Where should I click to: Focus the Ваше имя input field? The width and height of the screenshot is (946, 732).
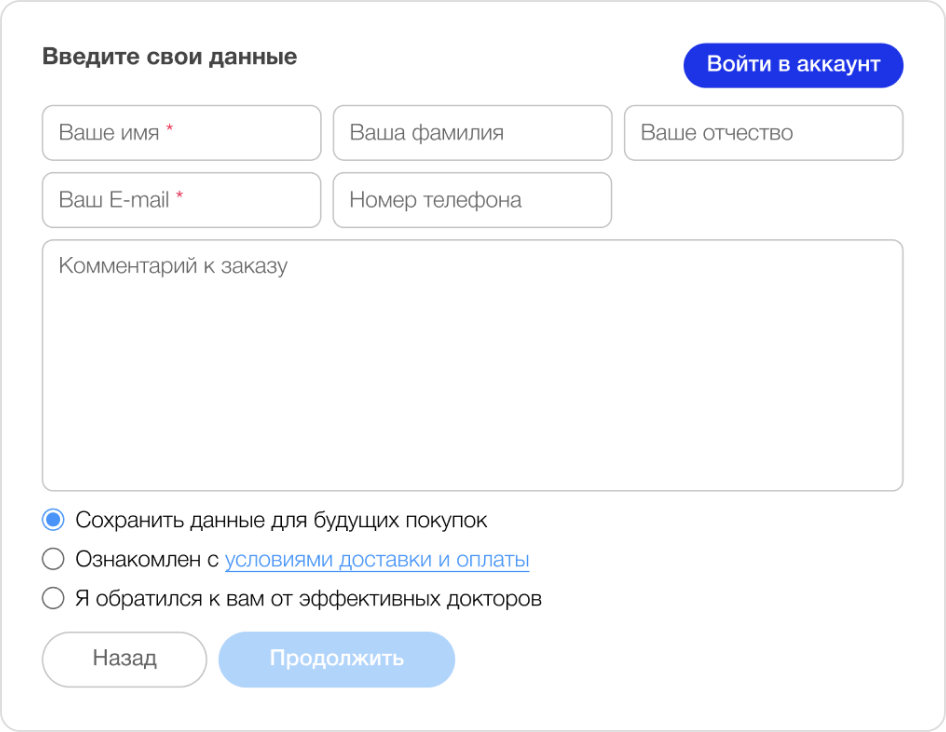tap(182, 133)
